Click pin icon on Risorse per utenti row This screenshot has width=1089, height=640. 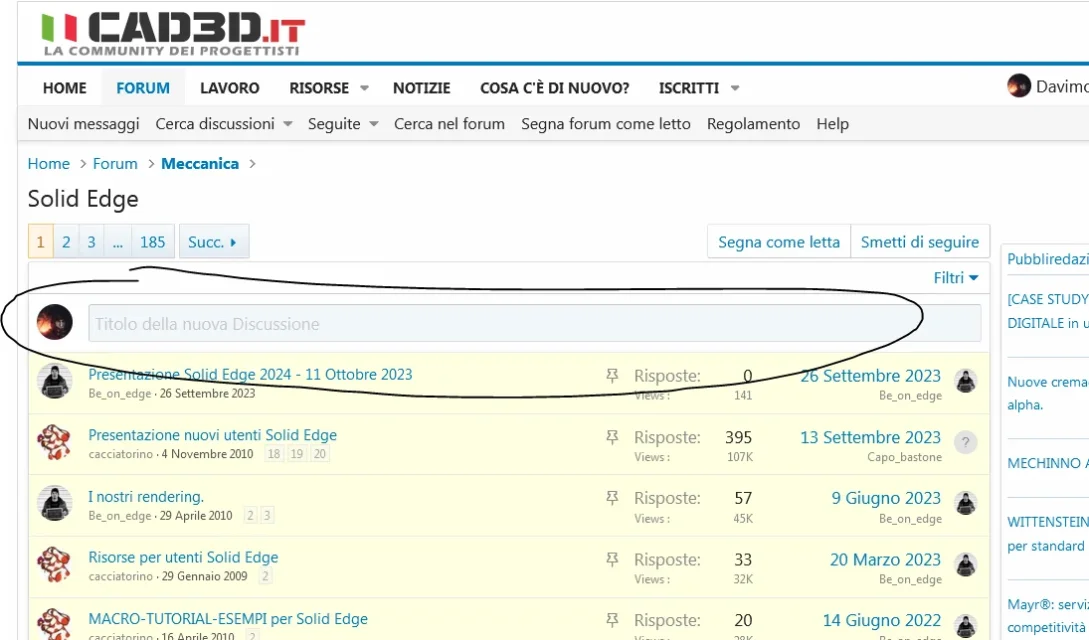point(612,559)
